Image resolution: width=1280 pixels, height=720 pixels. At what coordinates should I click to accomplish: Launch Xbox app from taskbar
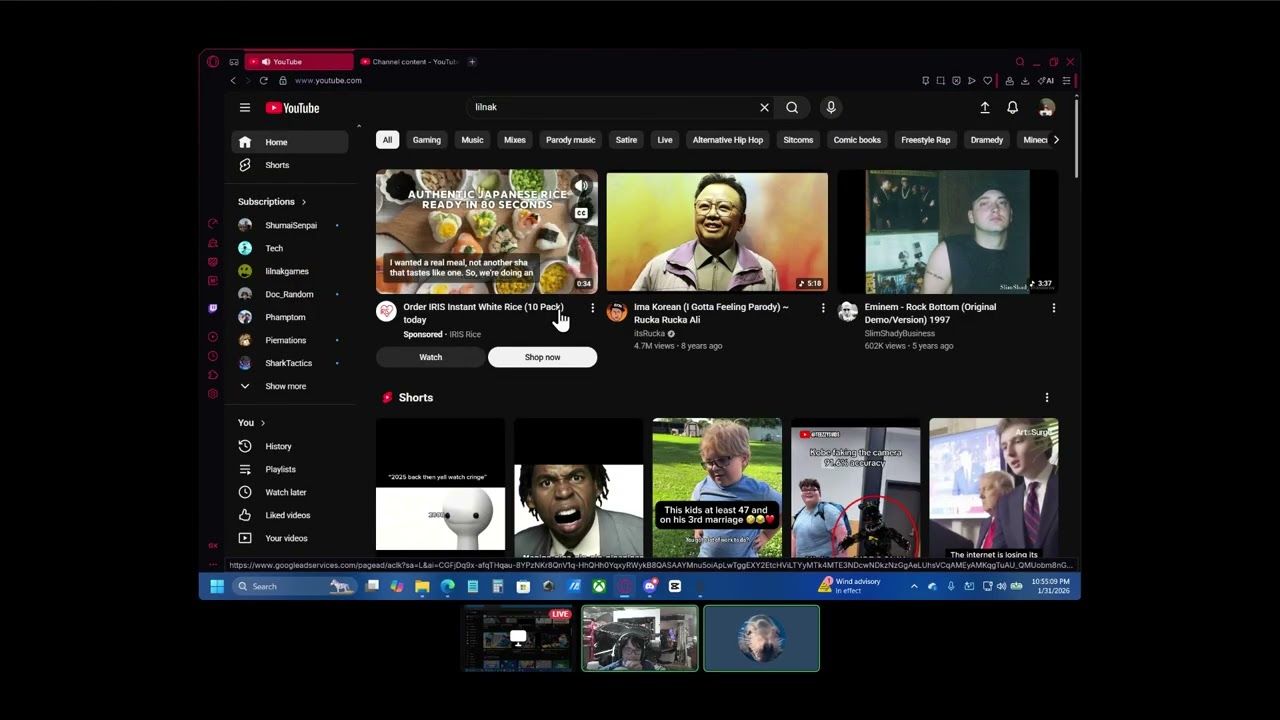click(x=598, y=586)
